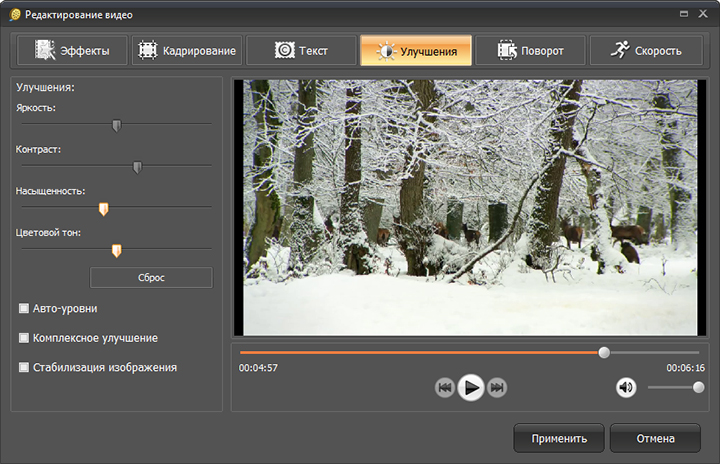
Task: Toggle the Комплексное улучшение checkbox
Action: tap(24, 338)
